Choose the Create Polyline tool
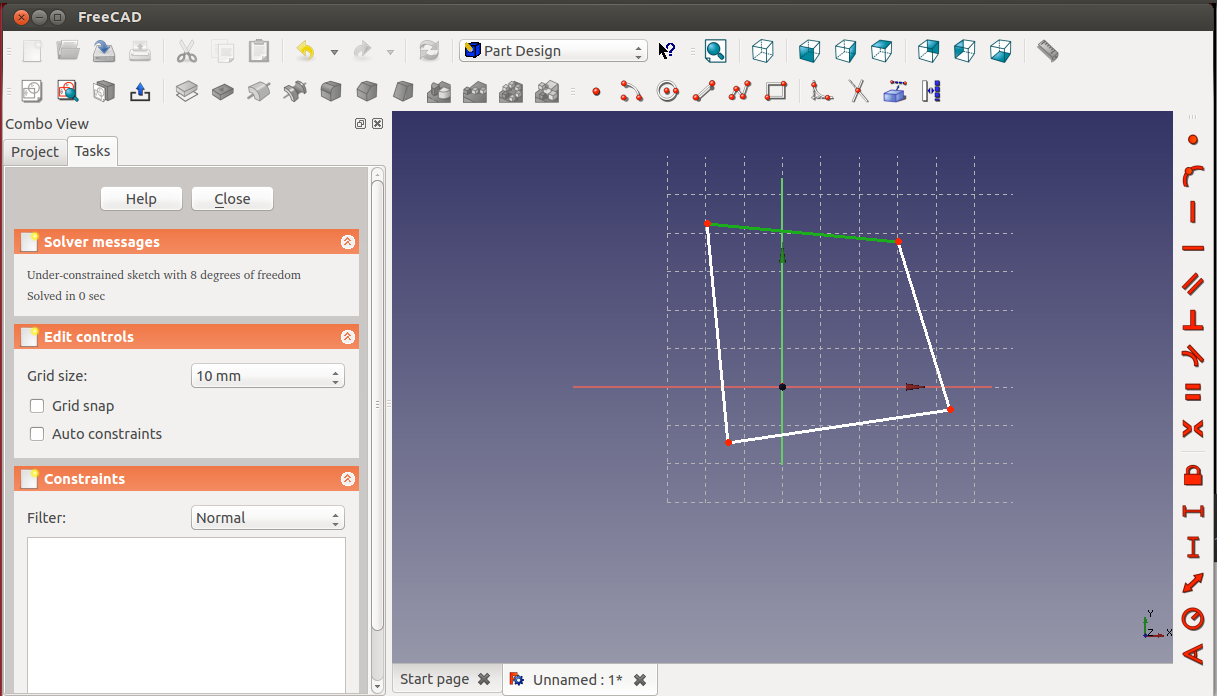 pos(740,92)
